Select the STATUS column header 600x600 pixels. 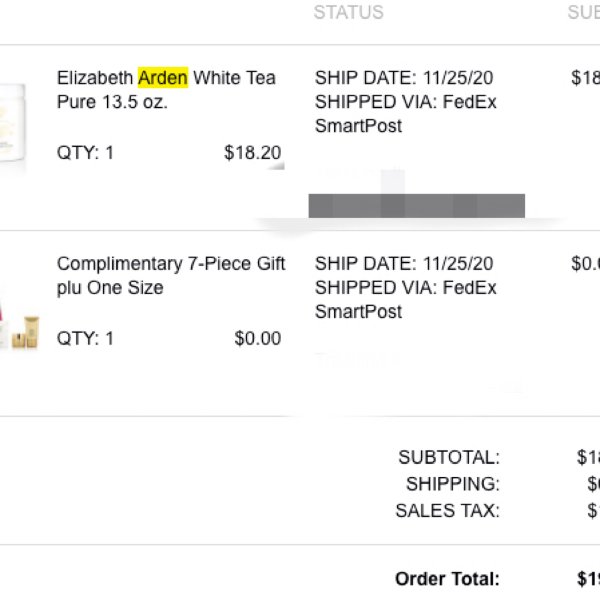349,12
